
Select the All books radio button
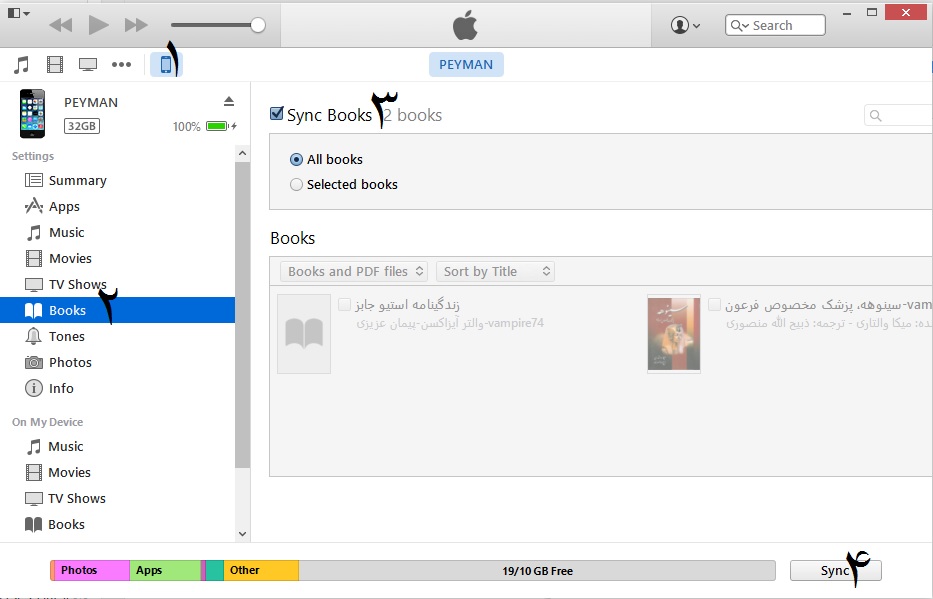click(x=296, y=159)
